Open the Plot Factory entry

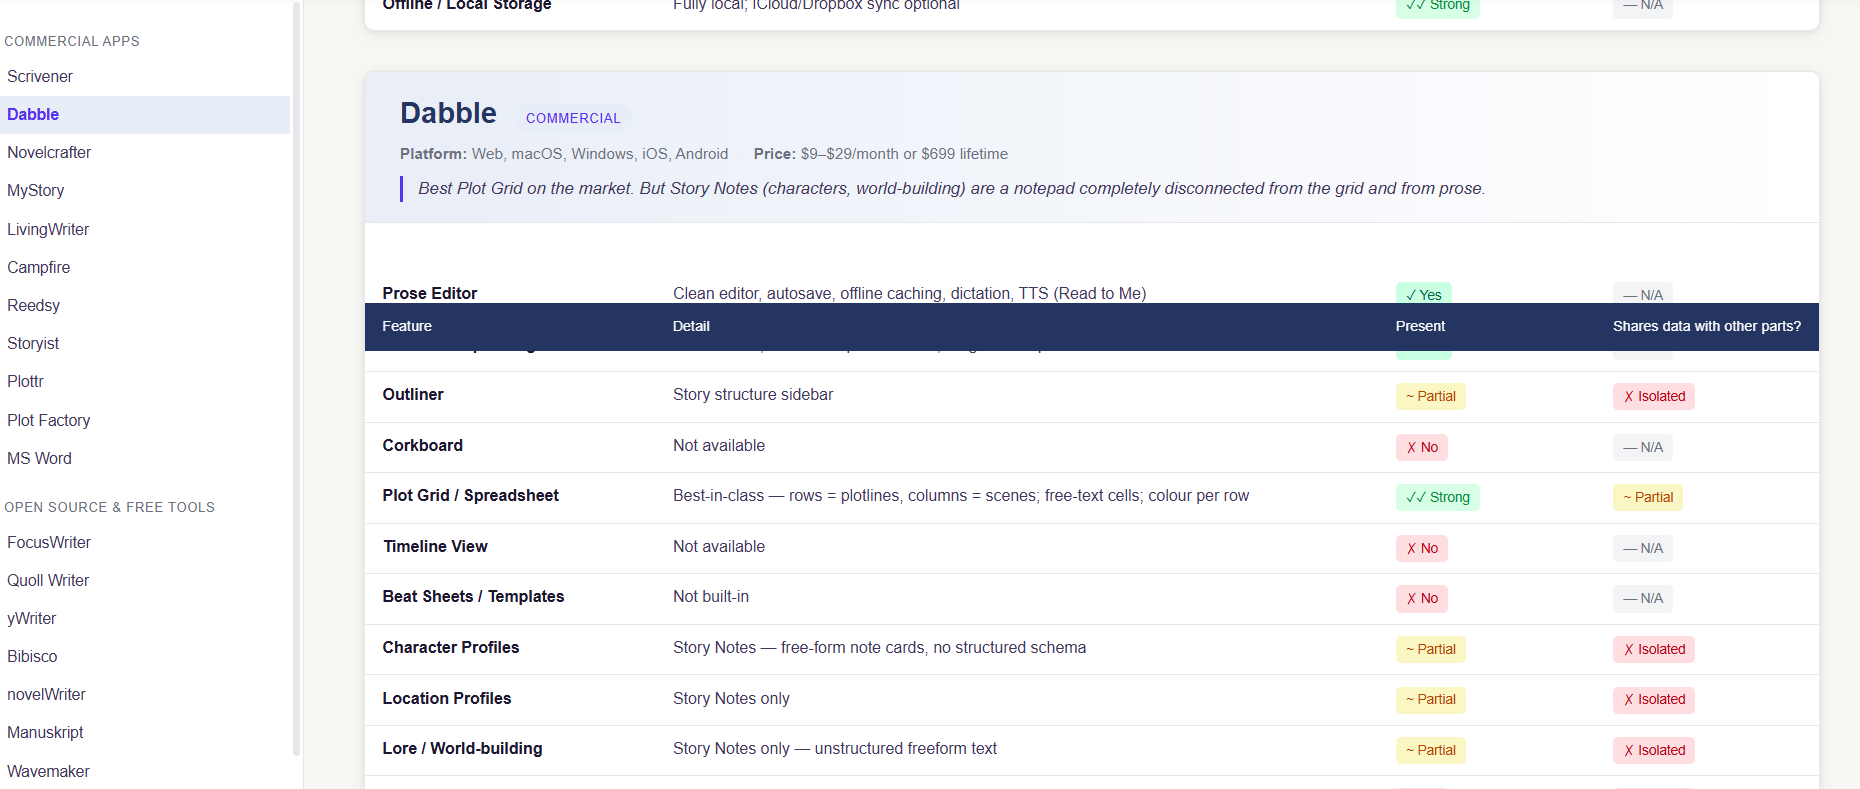[x=49, y=421]
